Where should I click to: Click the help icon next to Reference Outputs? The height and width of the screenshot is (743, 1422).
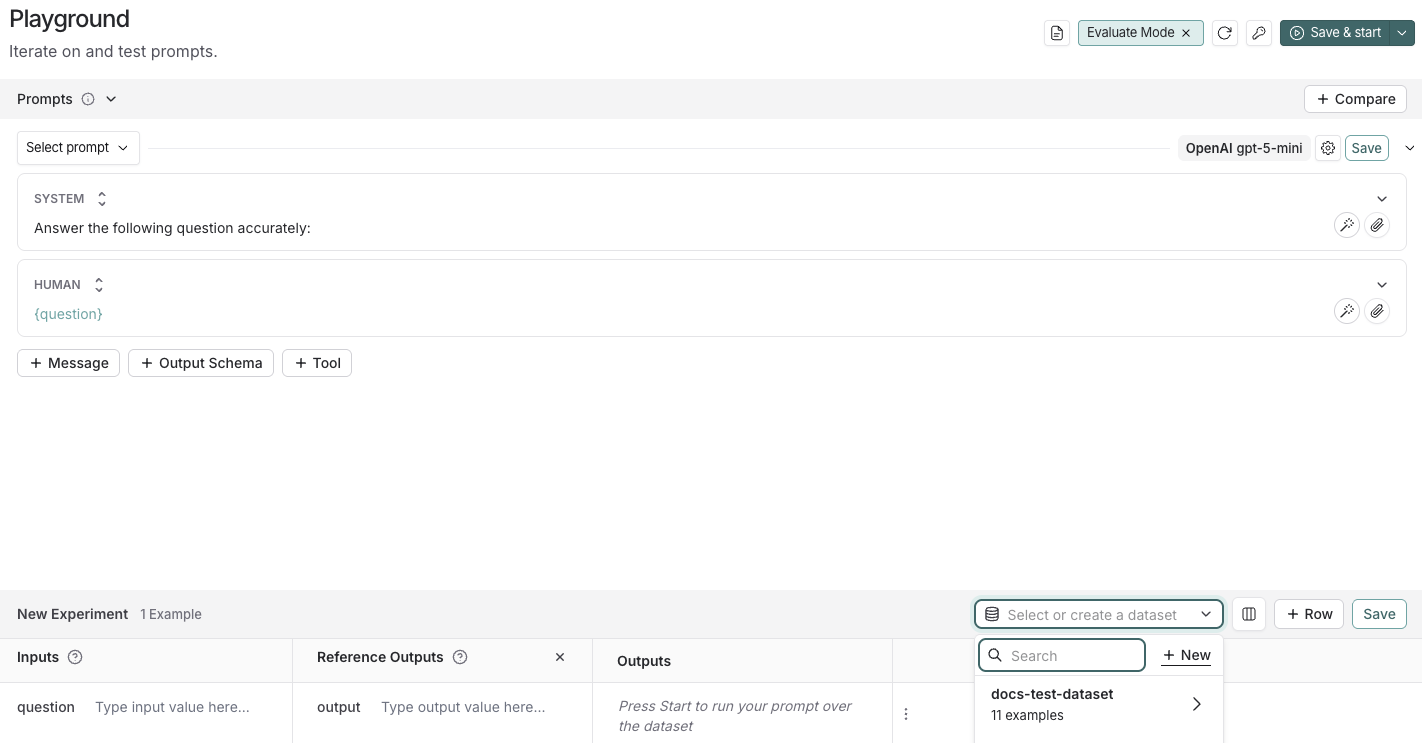(x=460, y=657)
